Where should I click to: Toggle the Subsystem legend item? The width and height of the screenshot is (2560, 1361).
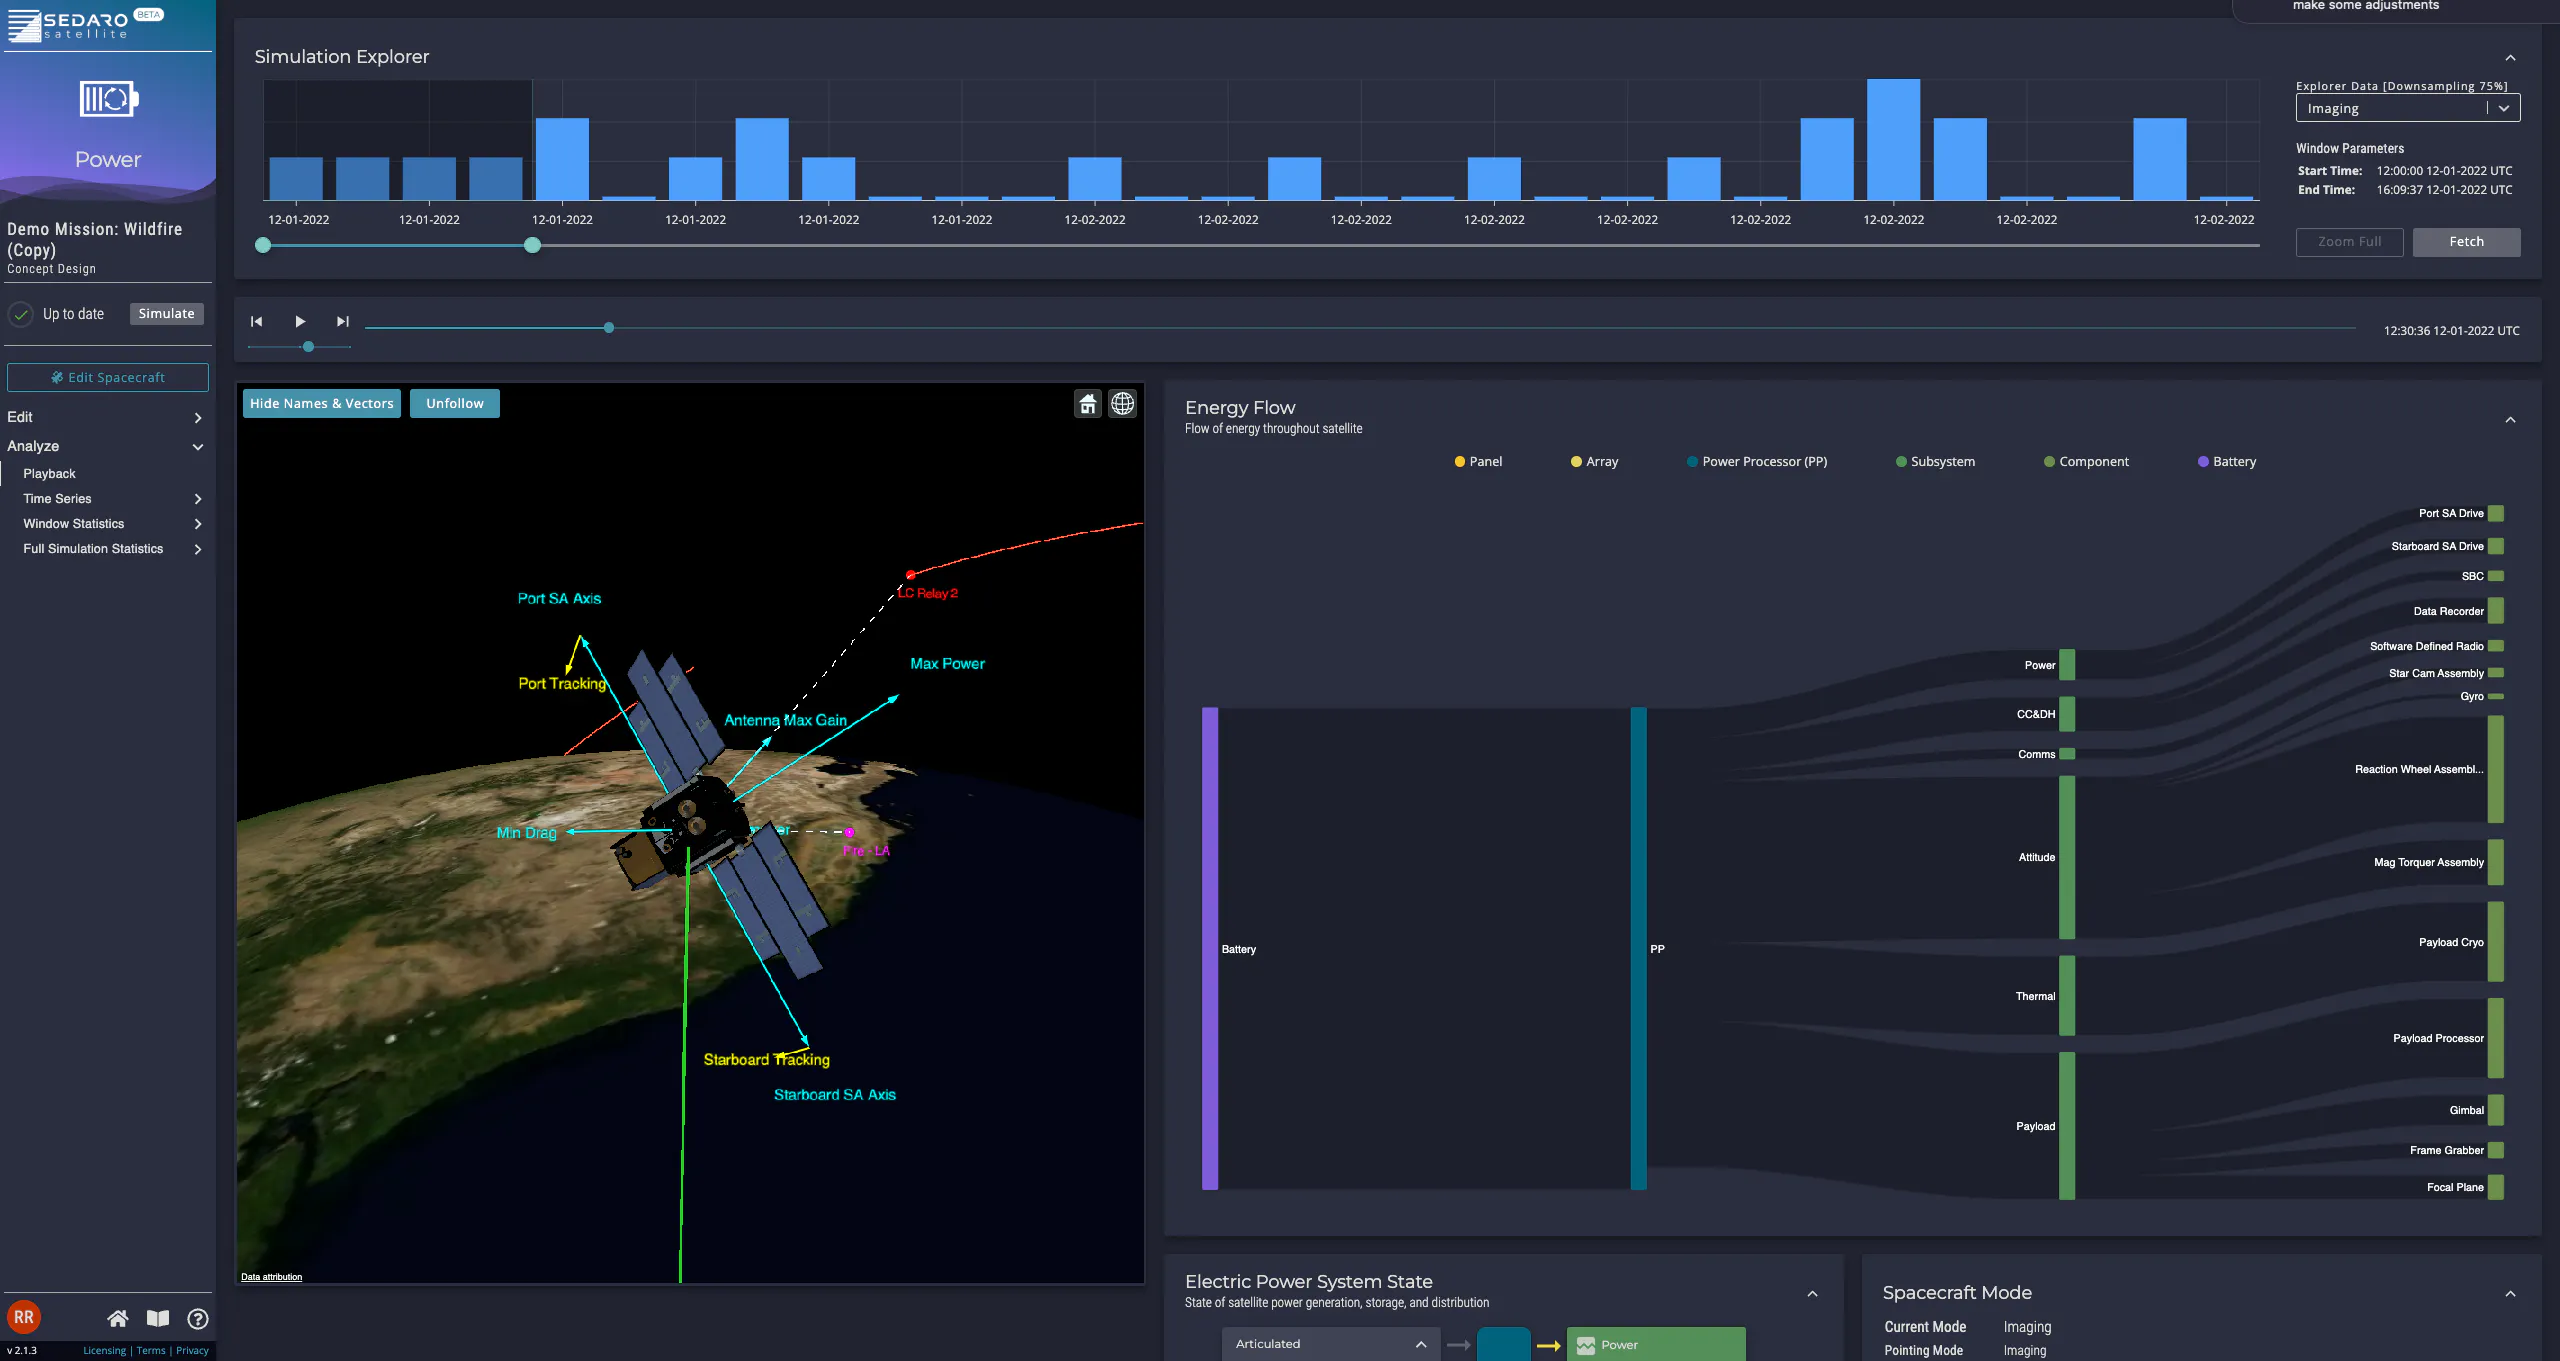point(1935,462)
